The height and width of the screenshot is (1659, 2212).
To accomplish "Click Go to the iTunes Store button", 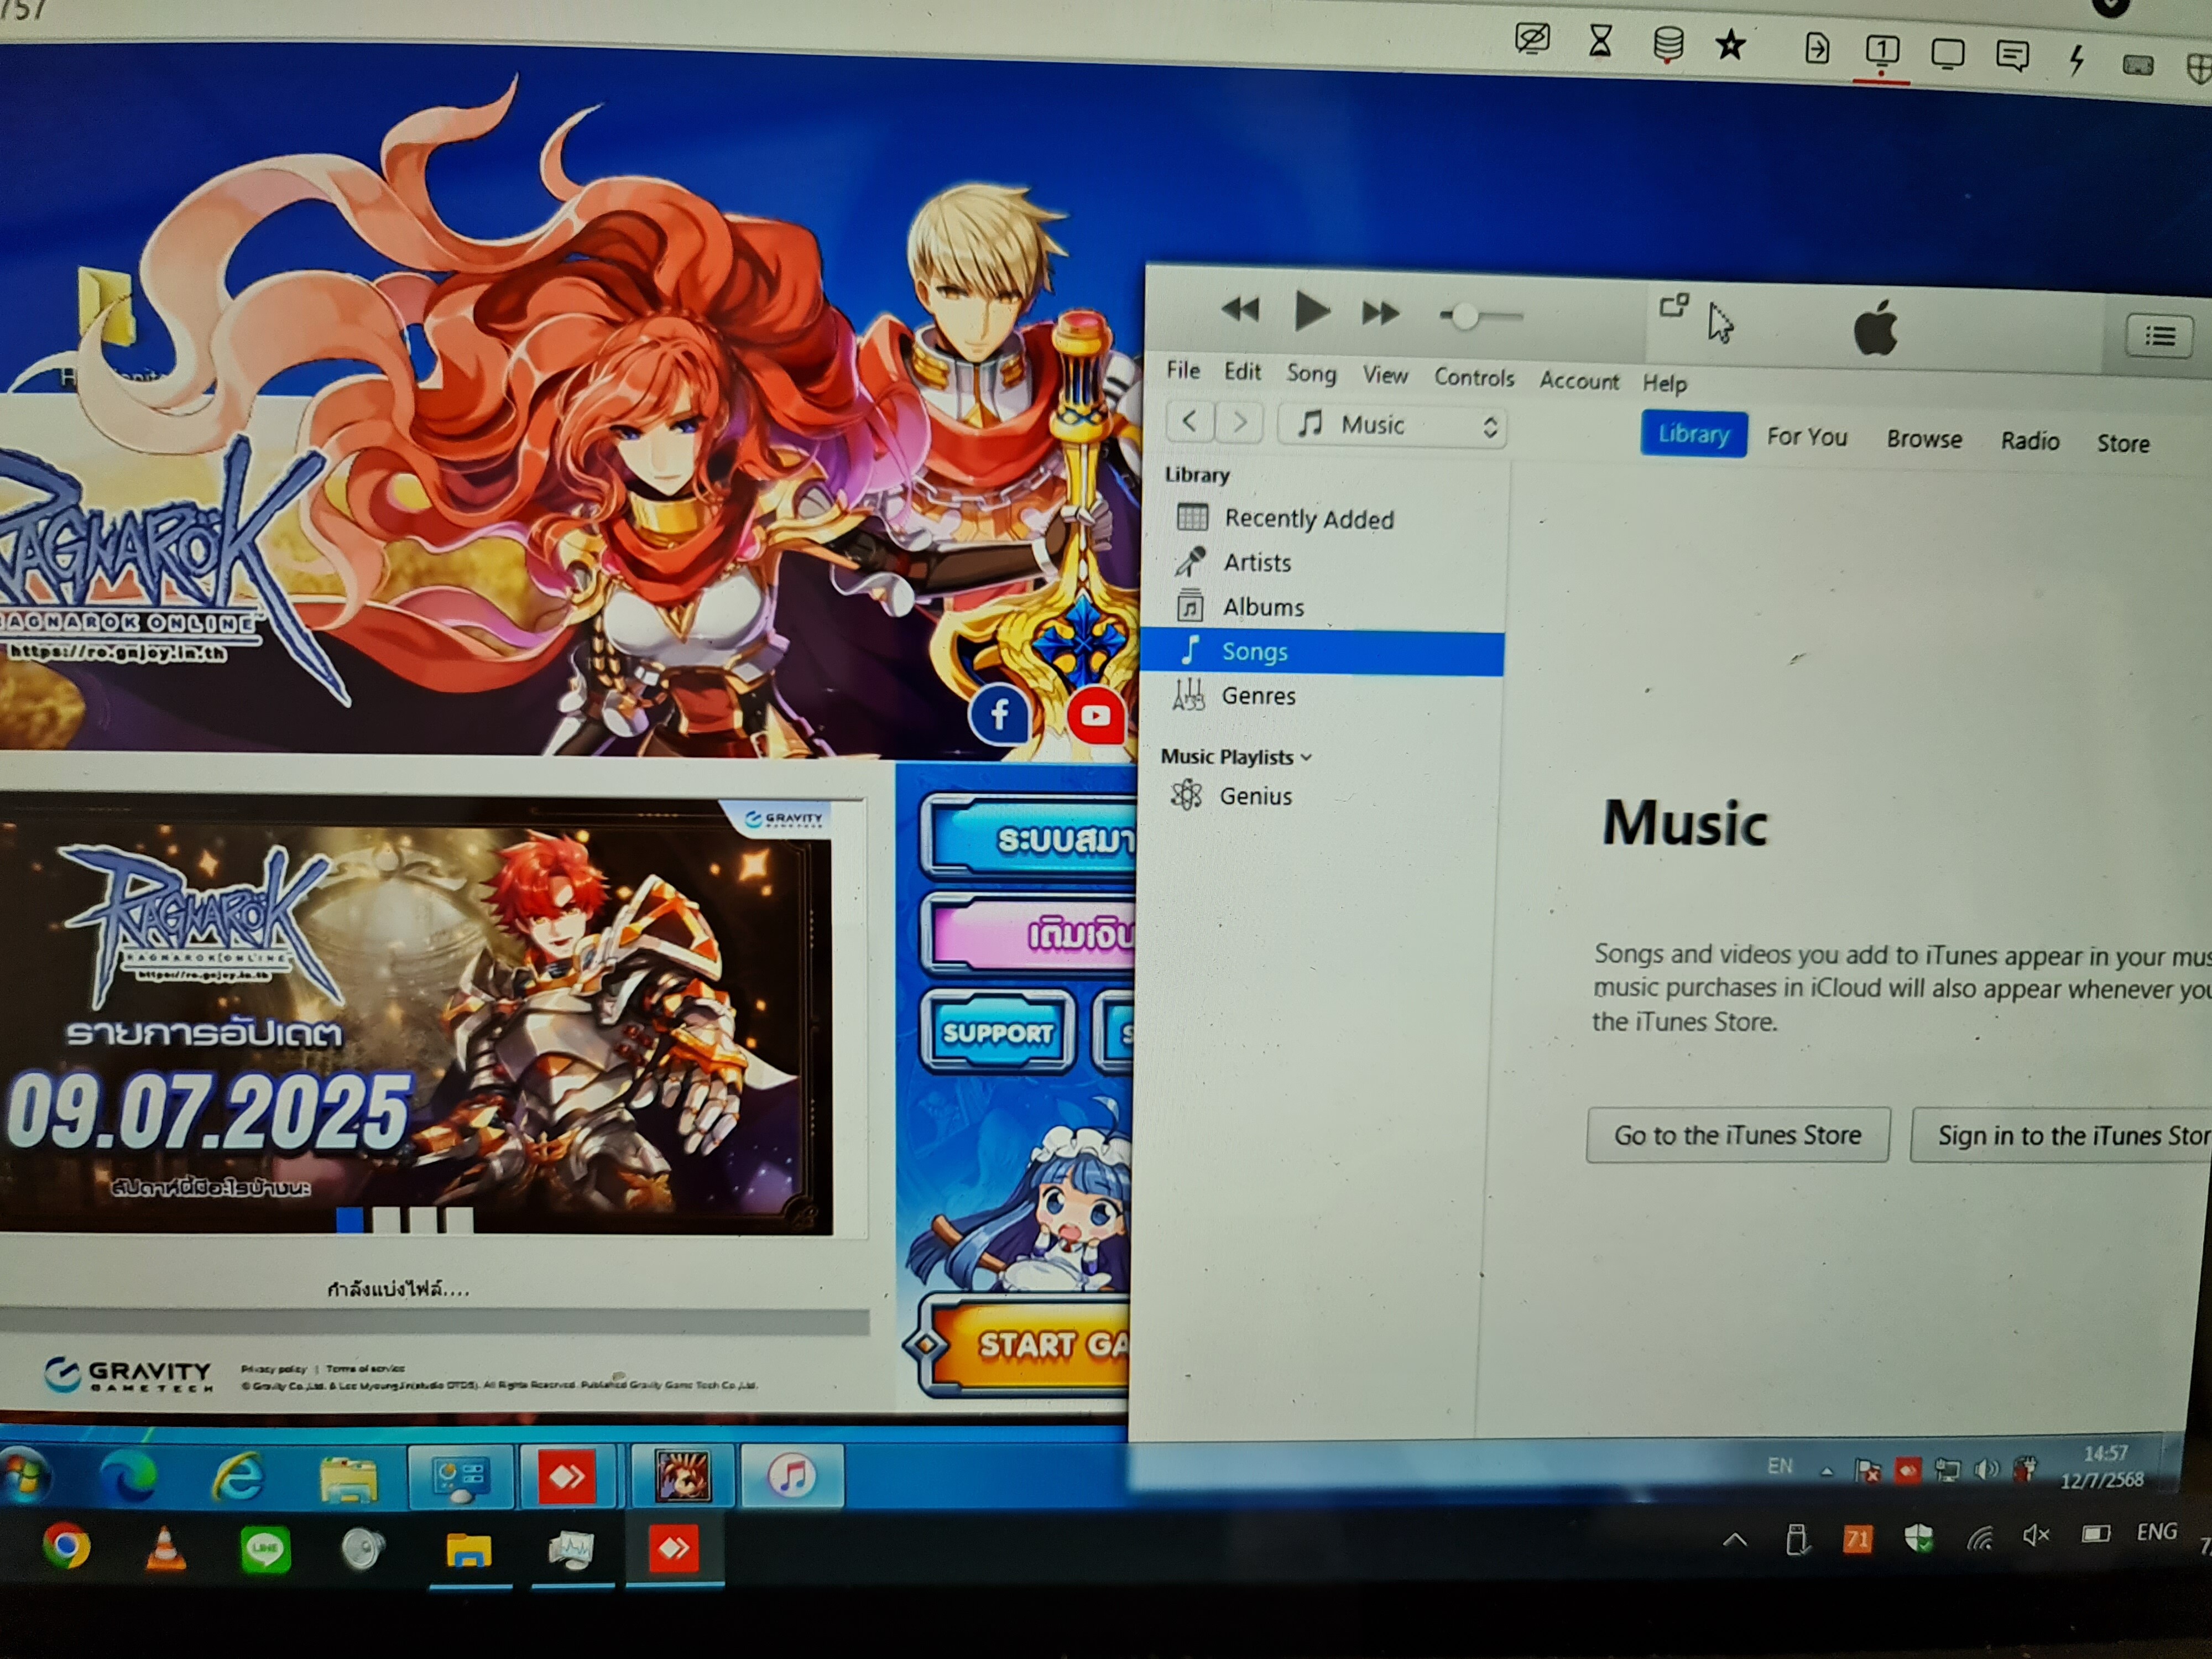I will [x=1737, y=1135].
